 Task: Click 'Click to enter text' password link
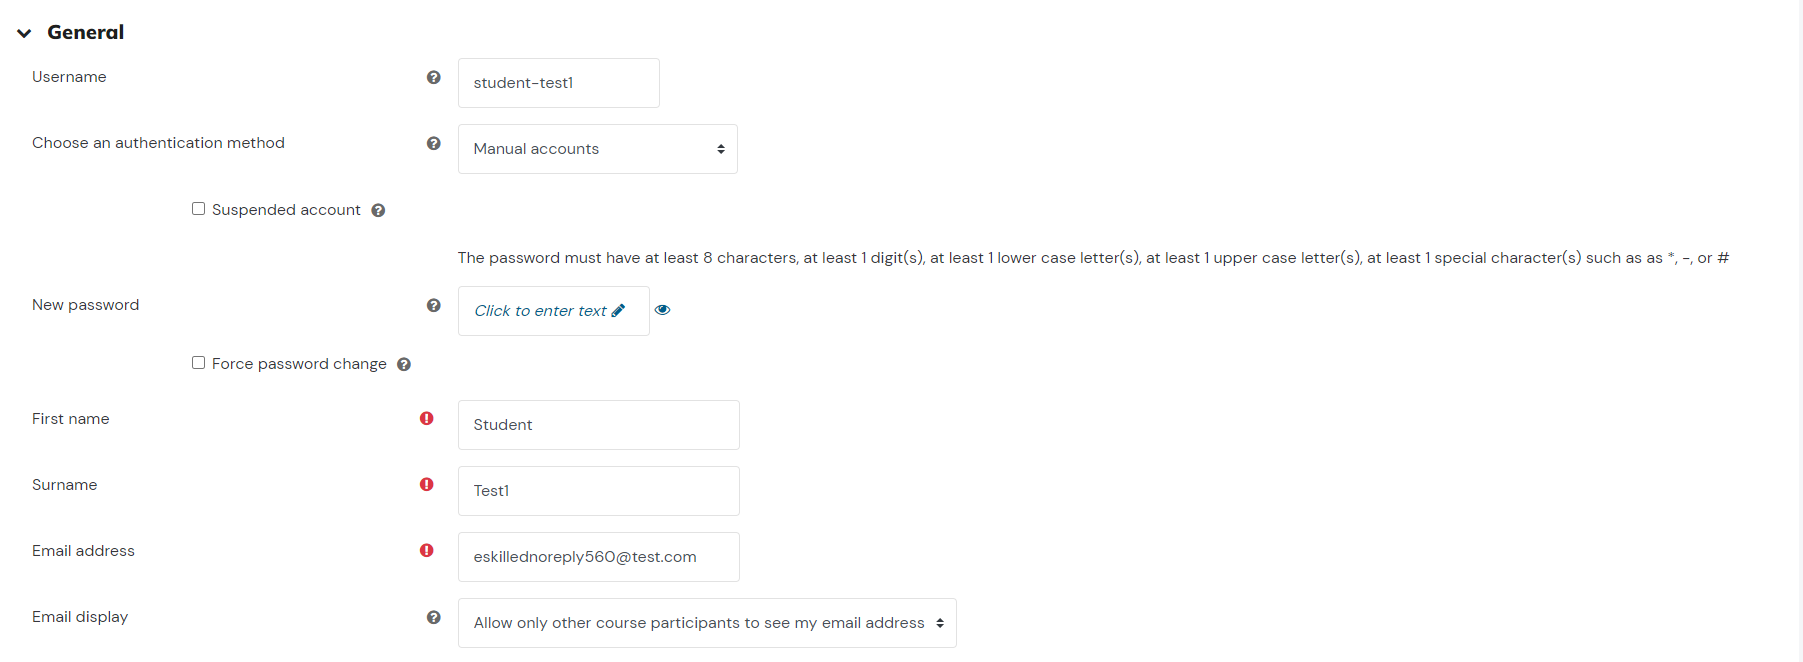pos(540,311)
